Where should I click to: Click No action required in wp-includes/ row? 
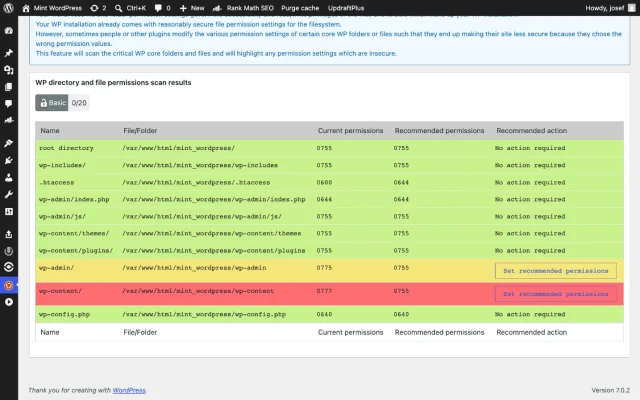click(530, 165)
